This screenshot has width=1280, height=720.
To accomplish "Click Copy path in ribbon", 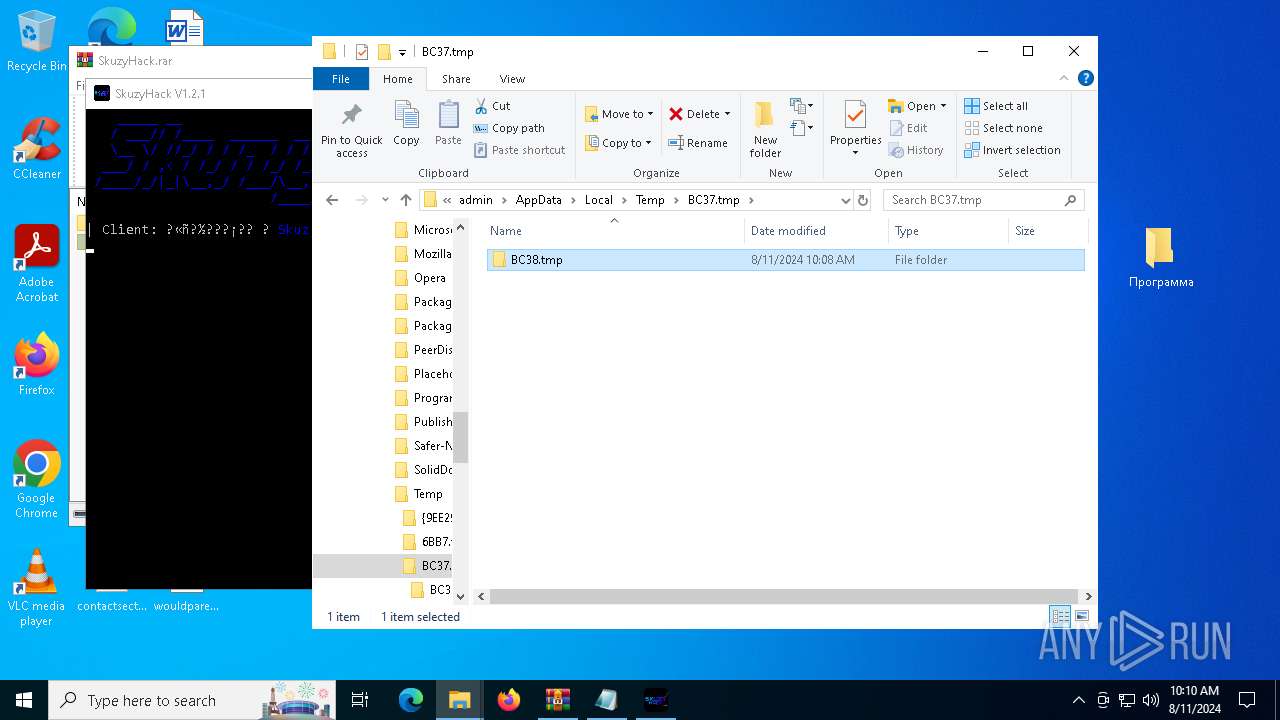I will pyautogui.click(x=509, y=128).
